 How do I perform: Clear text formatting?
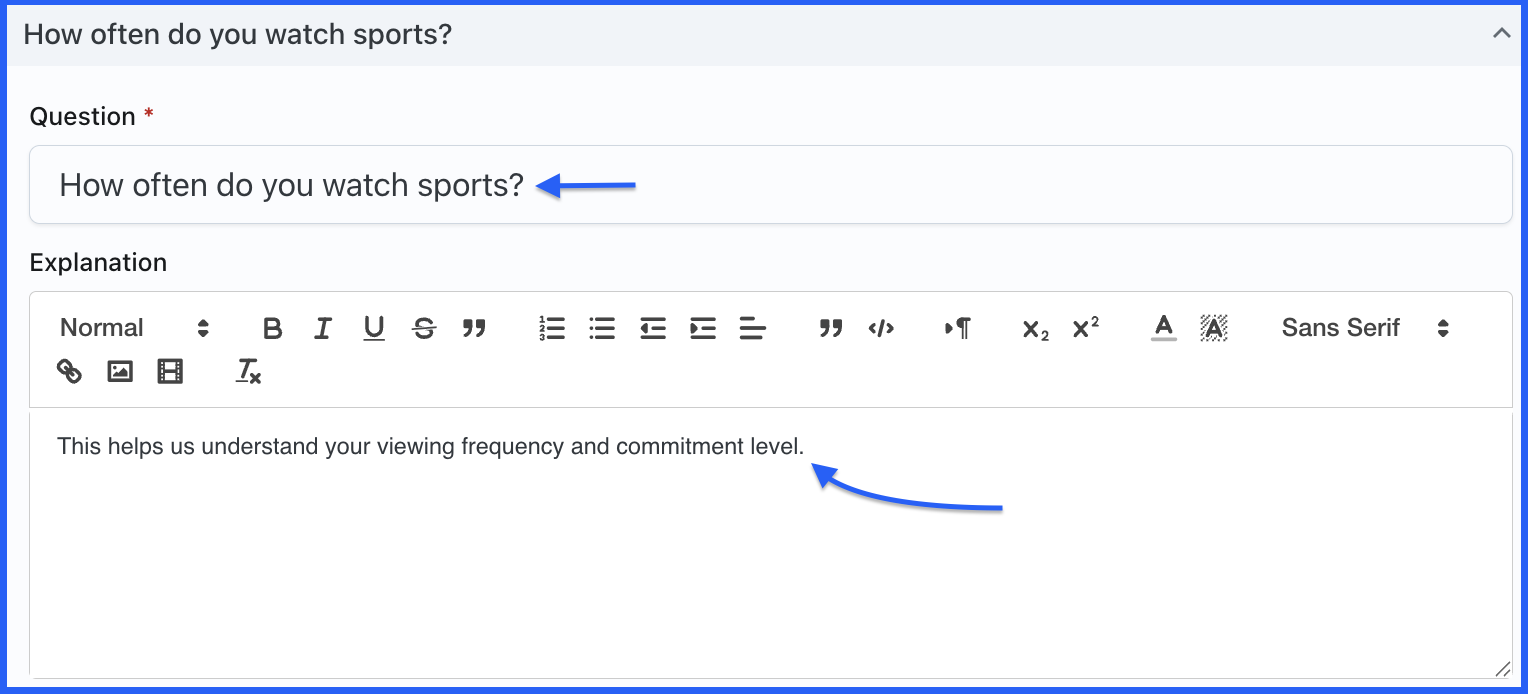(248, 372)
